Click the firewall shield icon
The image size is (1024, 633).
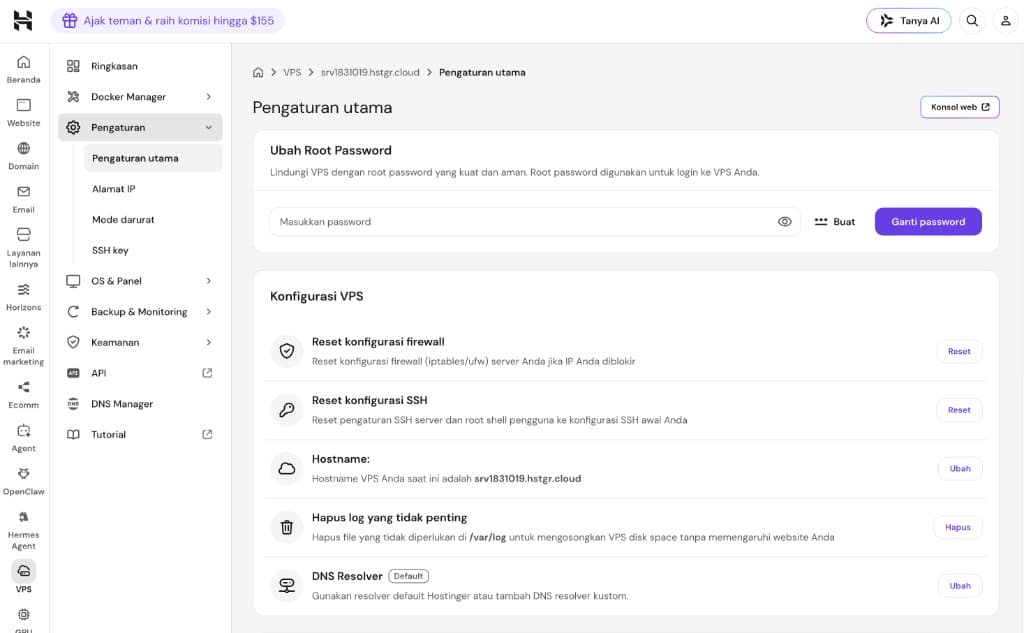(287, 351)
